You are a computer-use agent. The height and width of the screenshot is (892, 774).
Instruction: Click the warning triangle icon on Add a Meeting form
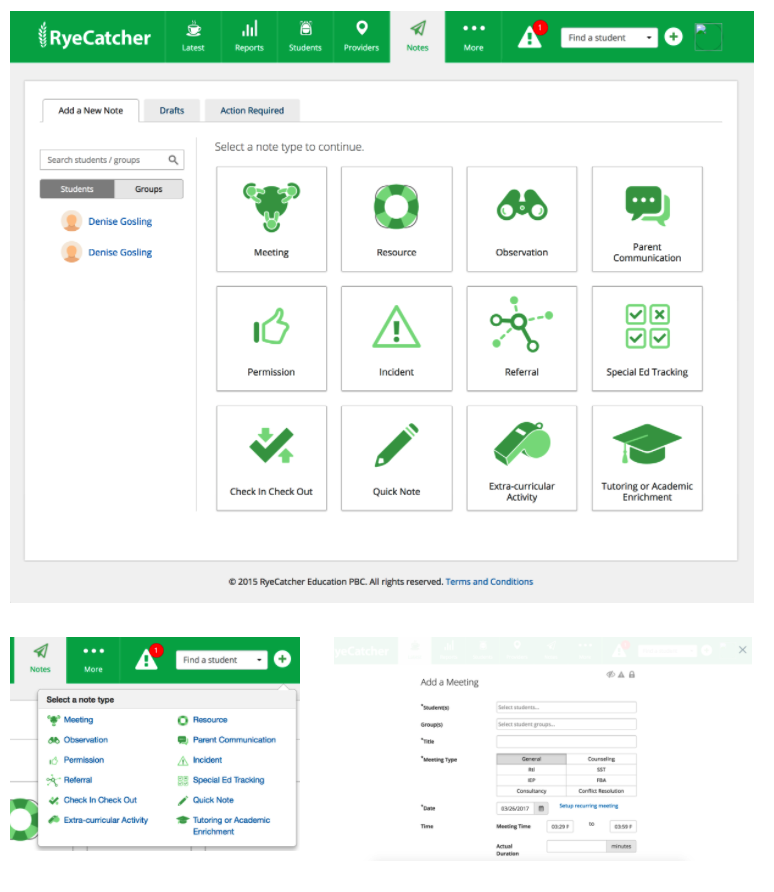pos(621,674)
